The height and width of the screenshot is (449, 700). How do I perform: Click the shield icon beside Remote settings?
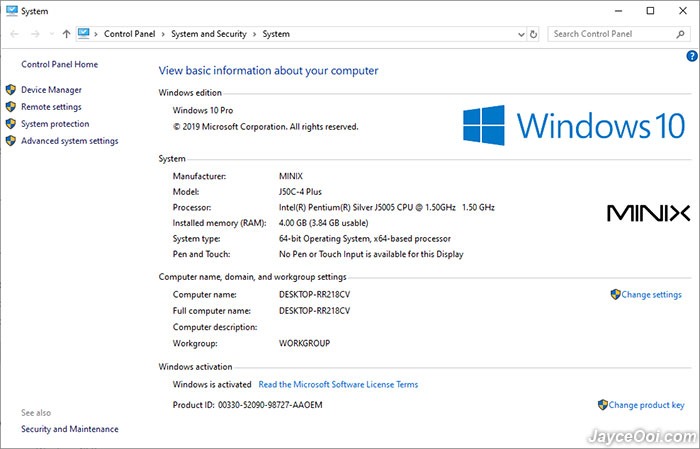[x=11, y=107]
